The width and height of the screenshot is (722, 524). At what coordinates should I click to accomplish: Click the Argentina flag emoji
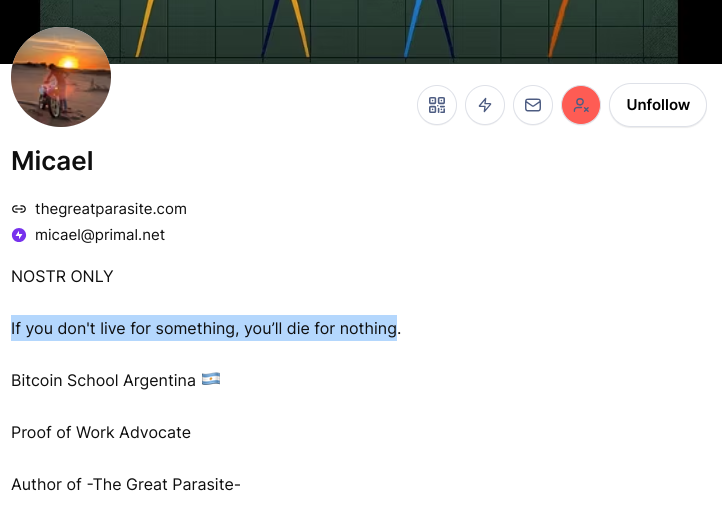click(x=211, y=379)
